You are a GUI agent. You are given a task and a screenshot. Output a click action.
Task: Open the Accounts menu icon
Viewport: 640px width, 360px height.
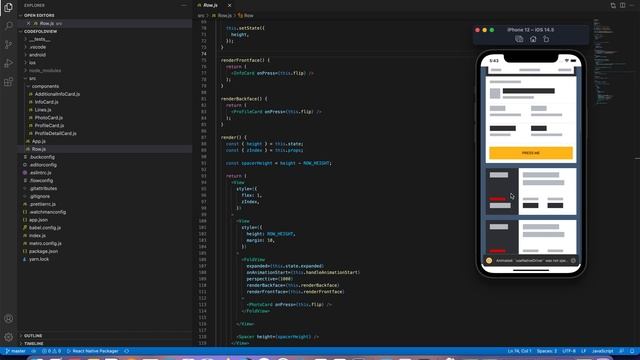pyautogui.click(x=8, y=319)
